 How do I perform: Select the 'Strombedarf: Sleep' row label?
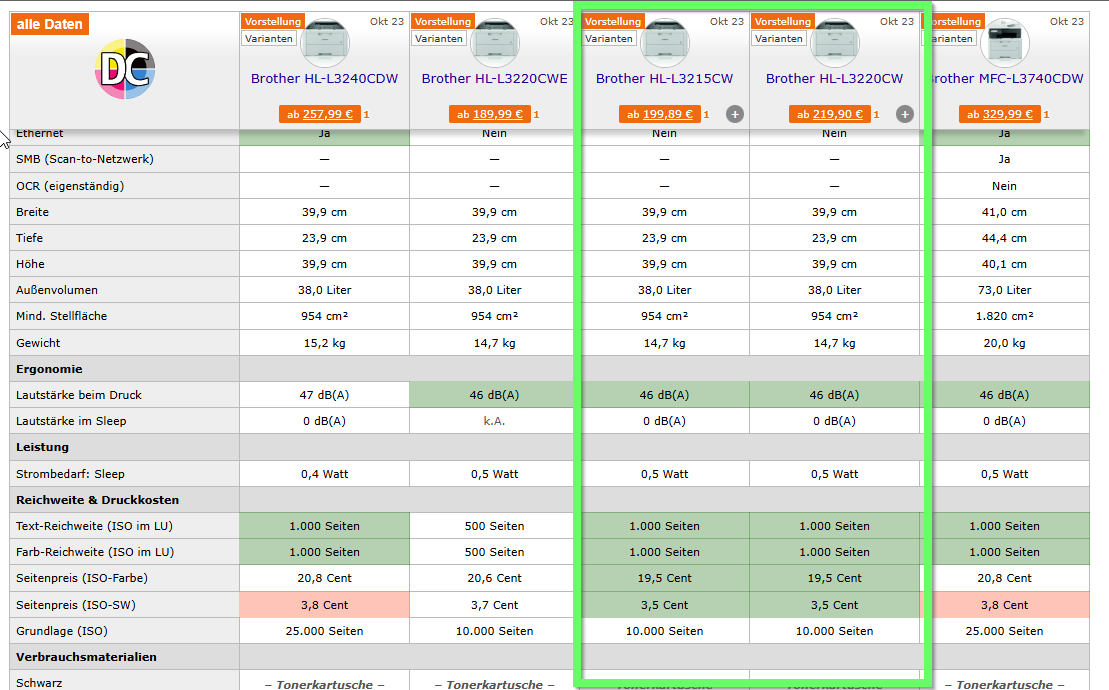point(71,474)
